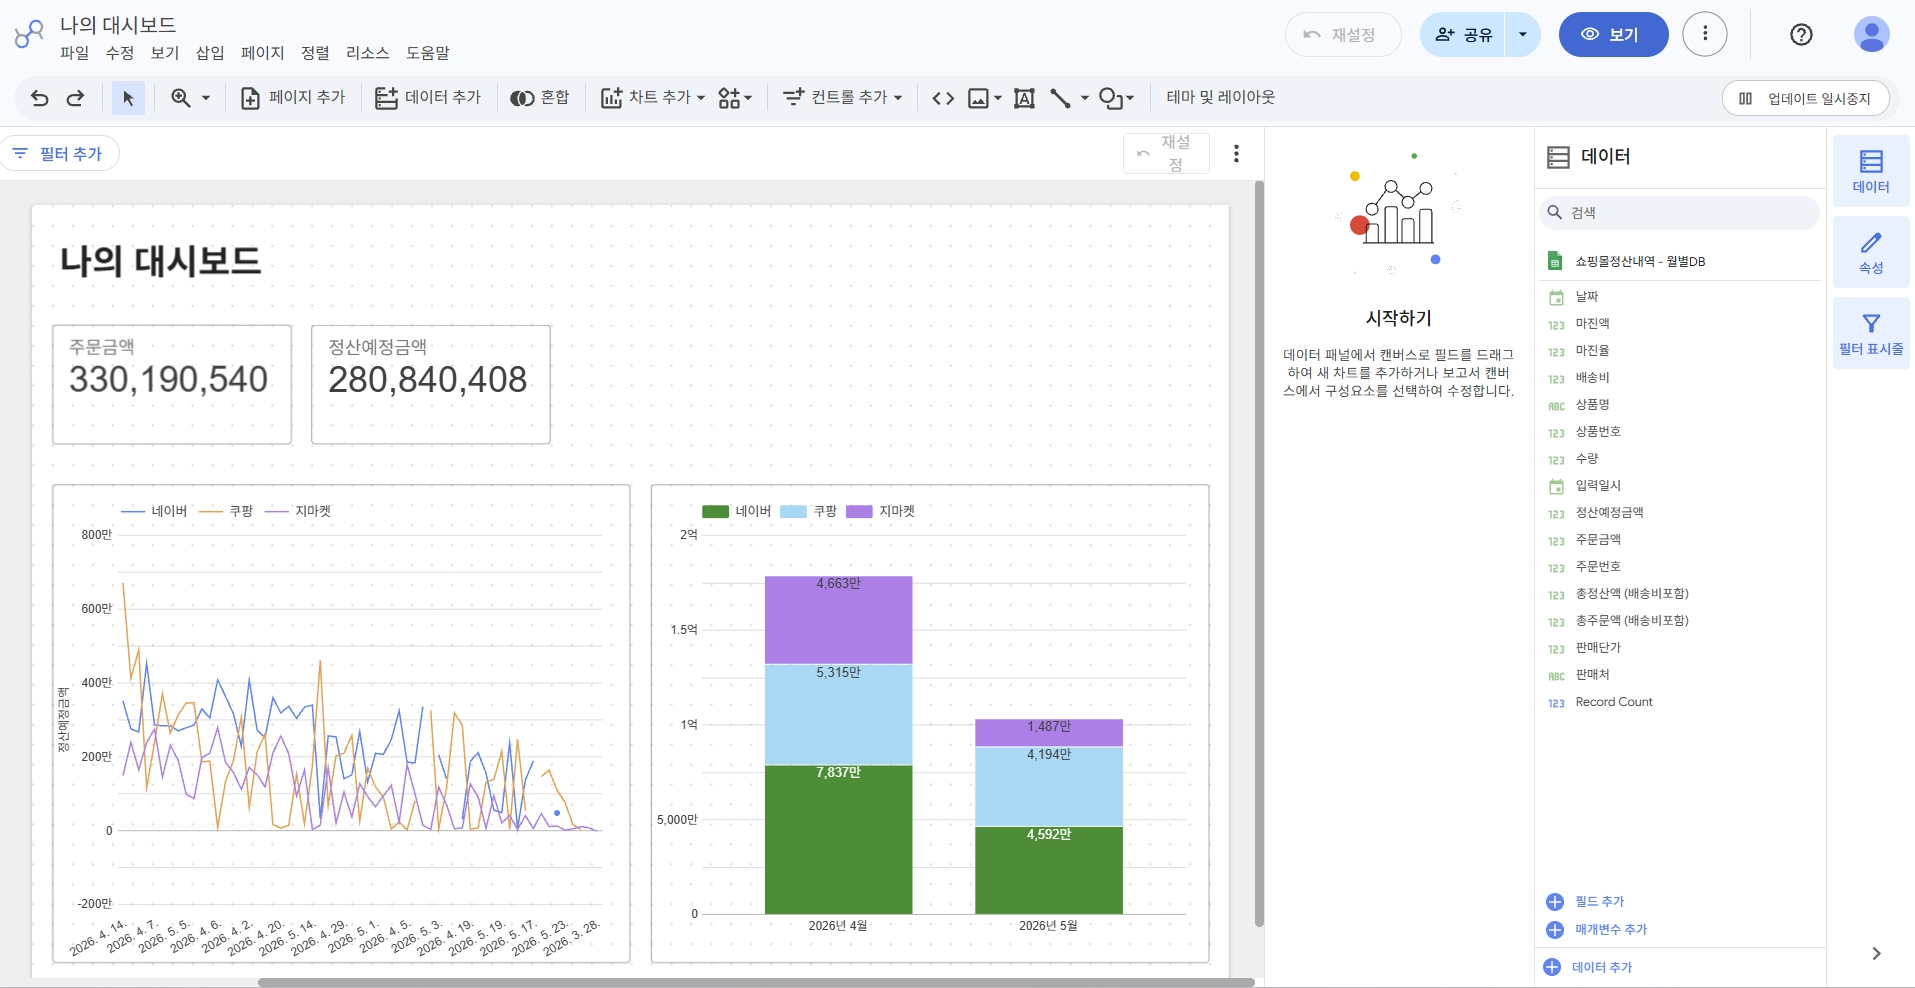Open the 파일 menu
1915x988 pixels.
(75, 53)
